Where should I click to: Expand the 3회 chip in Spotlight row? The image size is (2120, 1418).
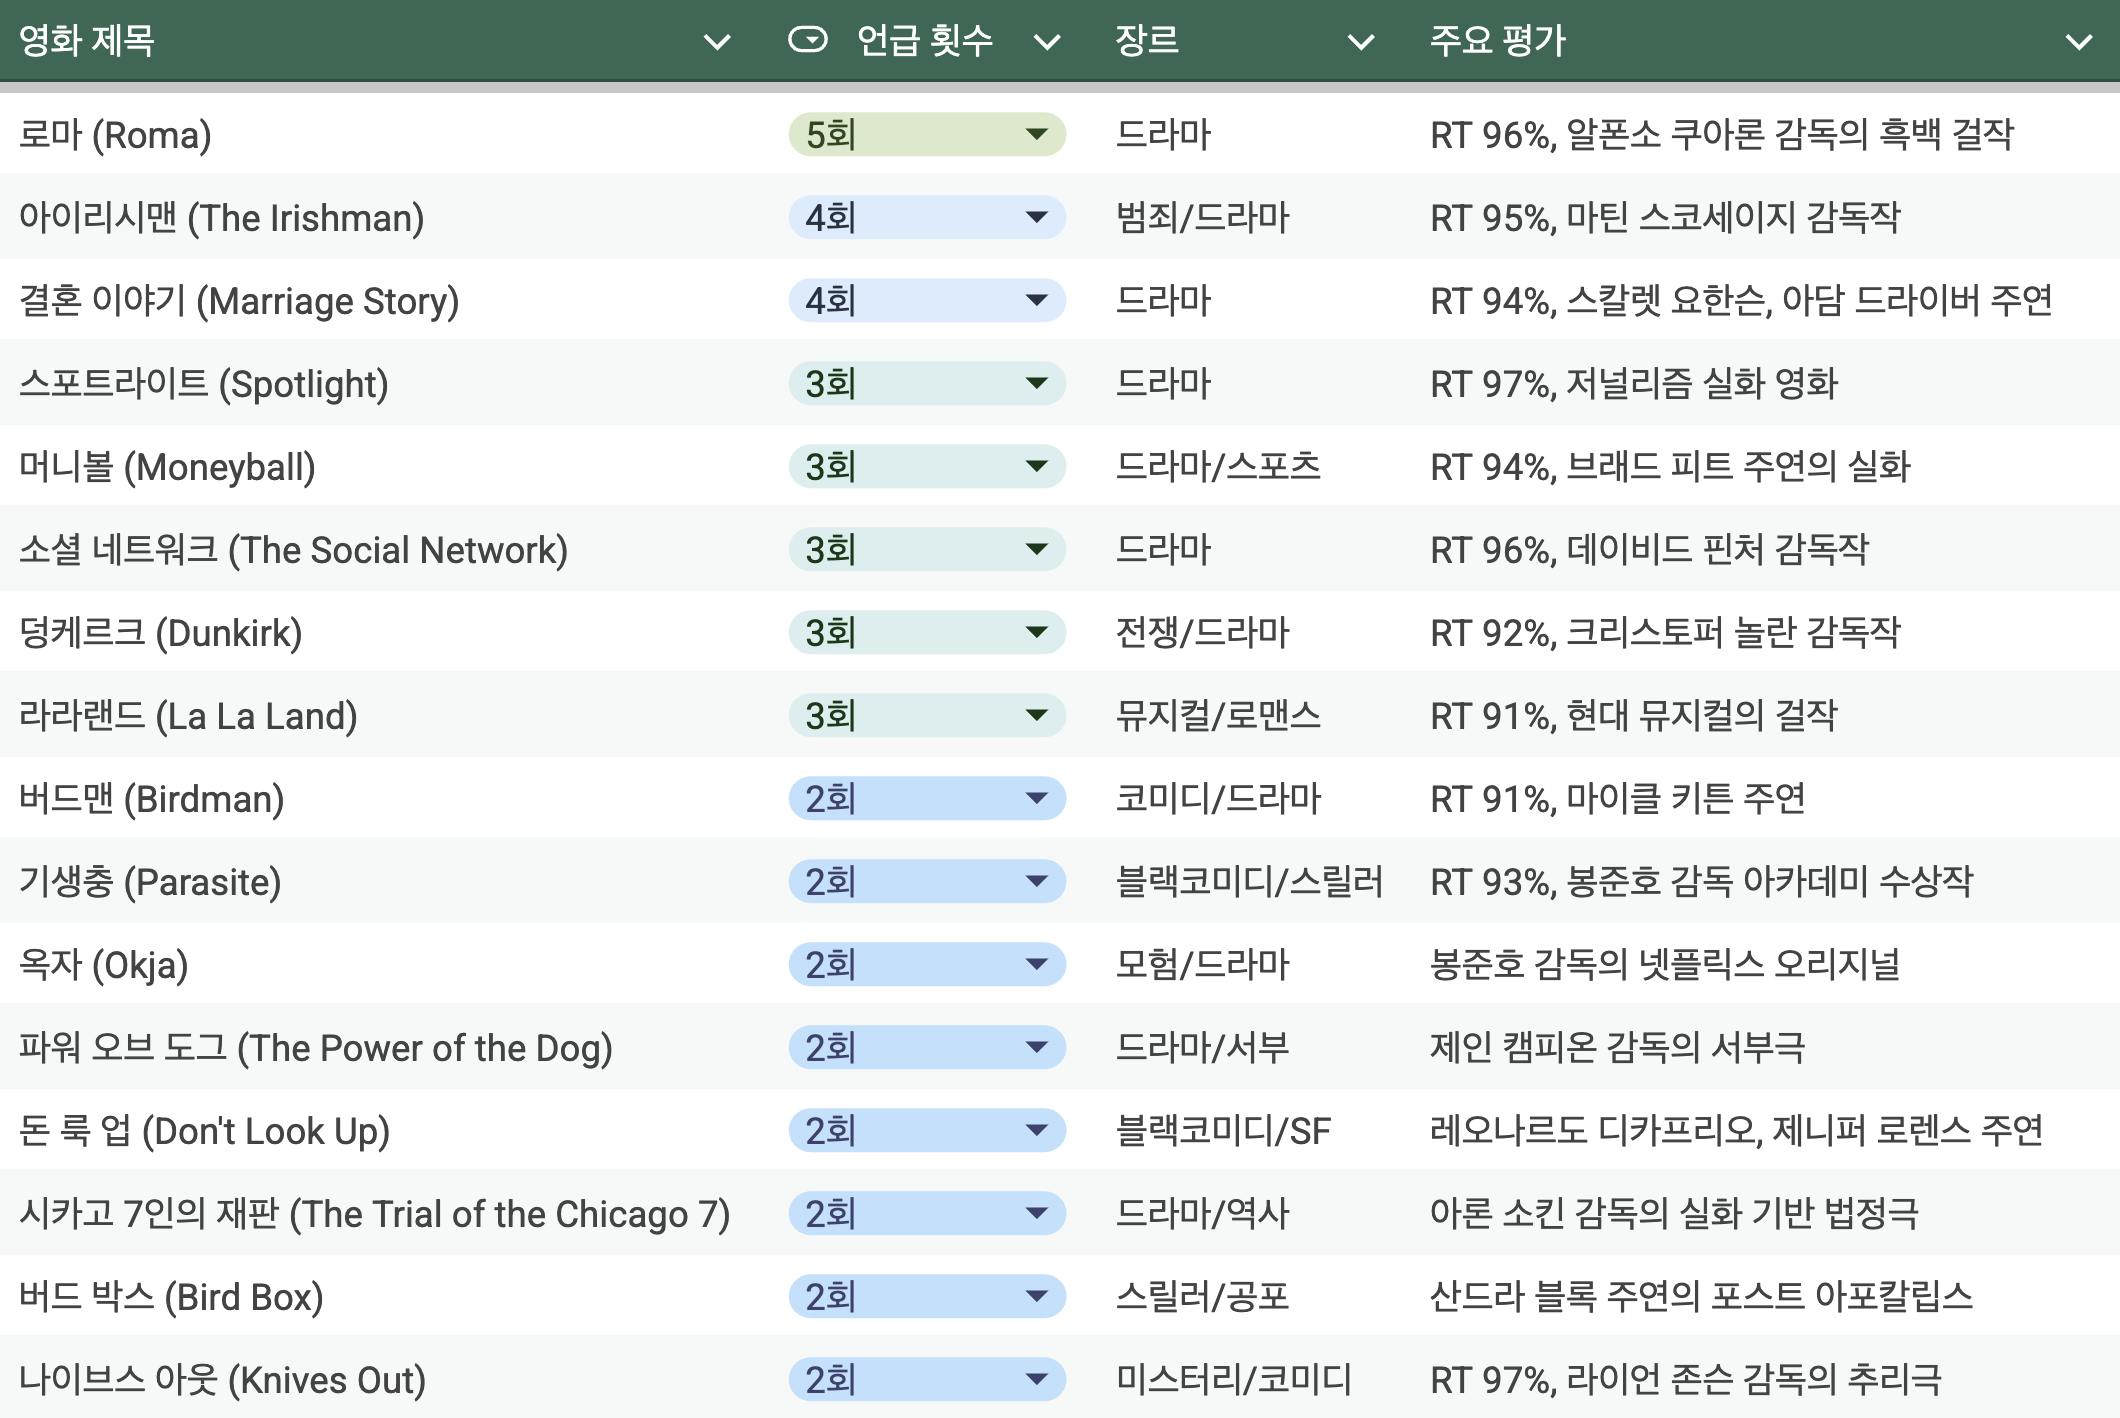pos(926,383)
